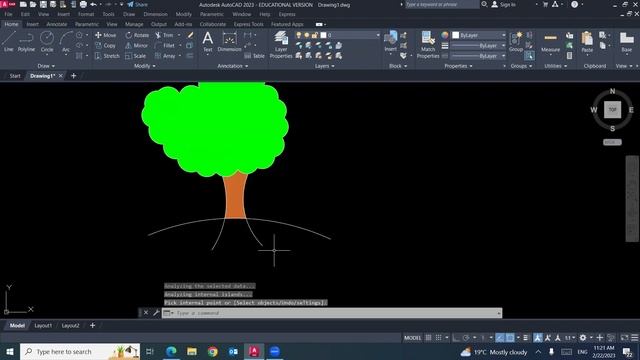Viewport: 640px width, 360px height.
Task: Toggle annotation visibility in status bar
Action: (x=538, y=338)
